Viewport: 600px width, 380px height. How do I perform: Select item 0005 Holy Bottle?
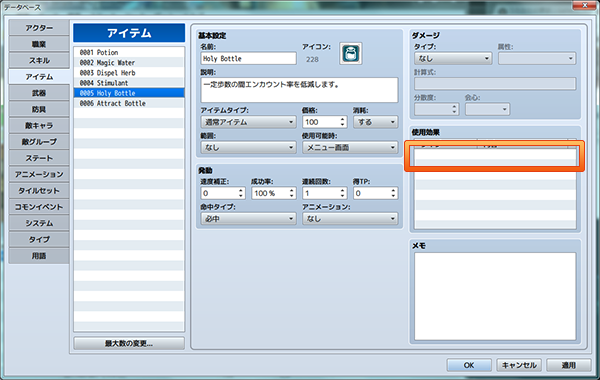point(129,93)
